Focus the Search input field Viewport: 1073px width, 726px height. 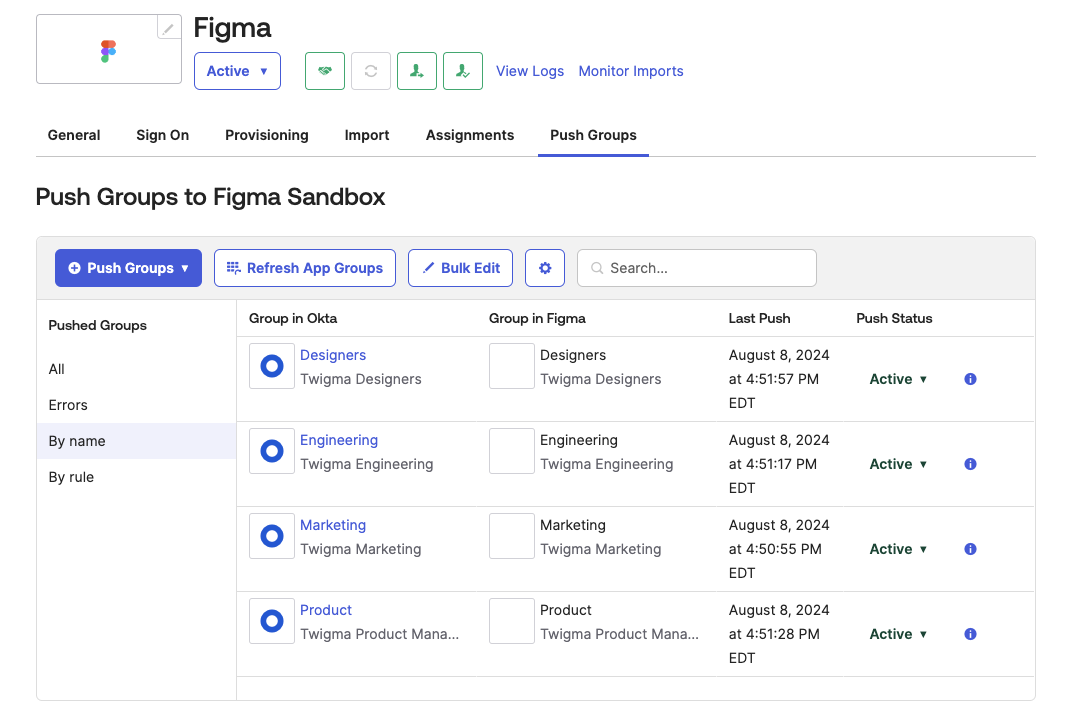(x=697, y=268)
